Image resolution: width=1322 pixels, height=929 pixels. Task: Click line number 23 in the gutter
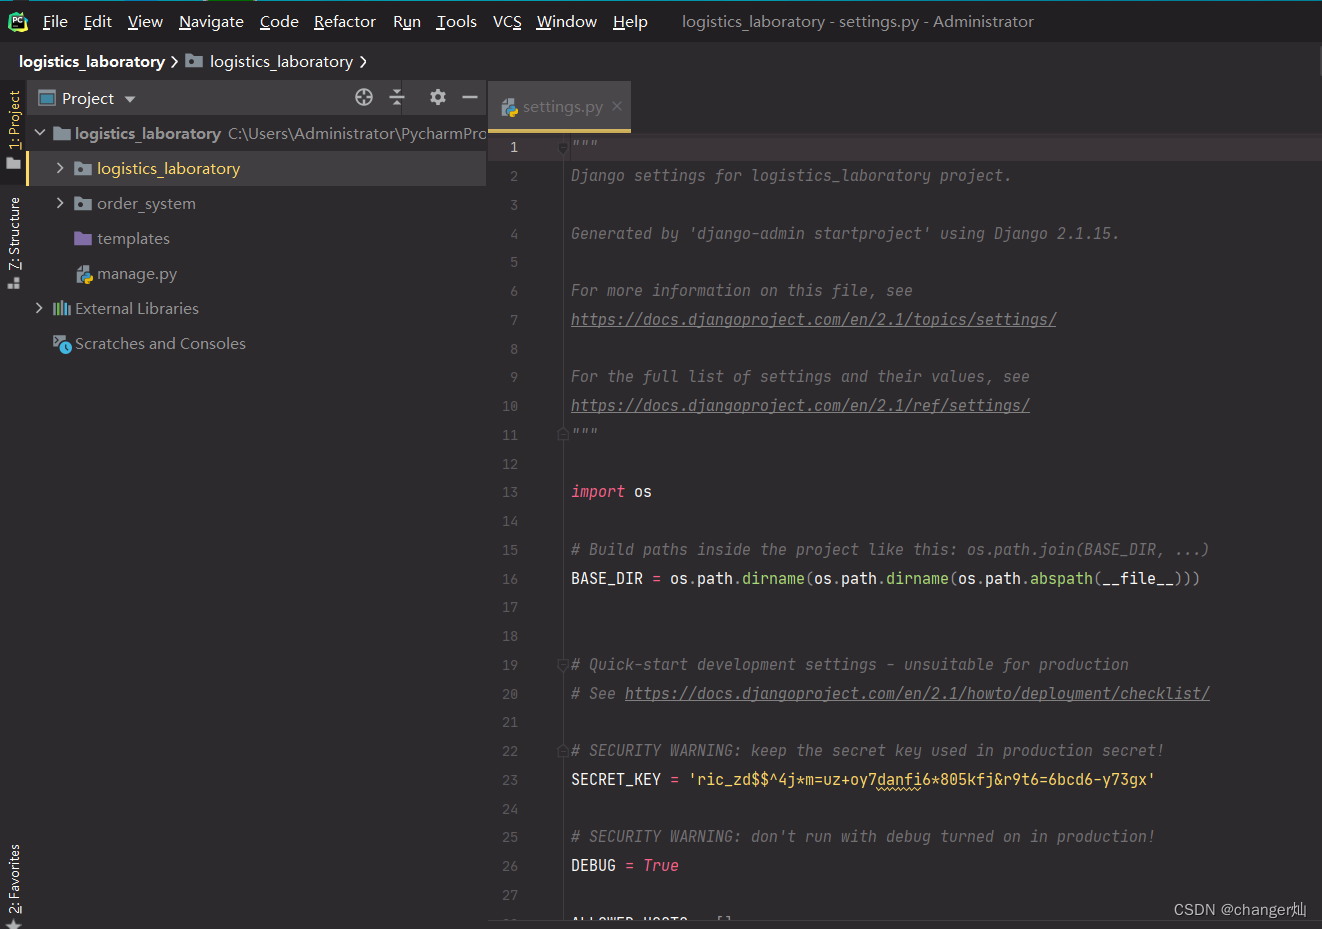point(510,780)
